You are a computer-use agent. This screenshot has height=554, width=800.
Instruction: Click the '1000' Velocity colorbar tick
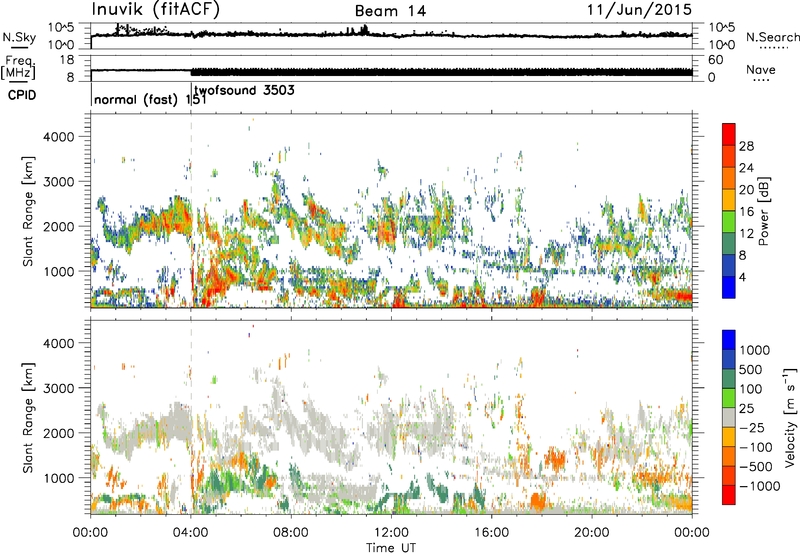point(754,350)
